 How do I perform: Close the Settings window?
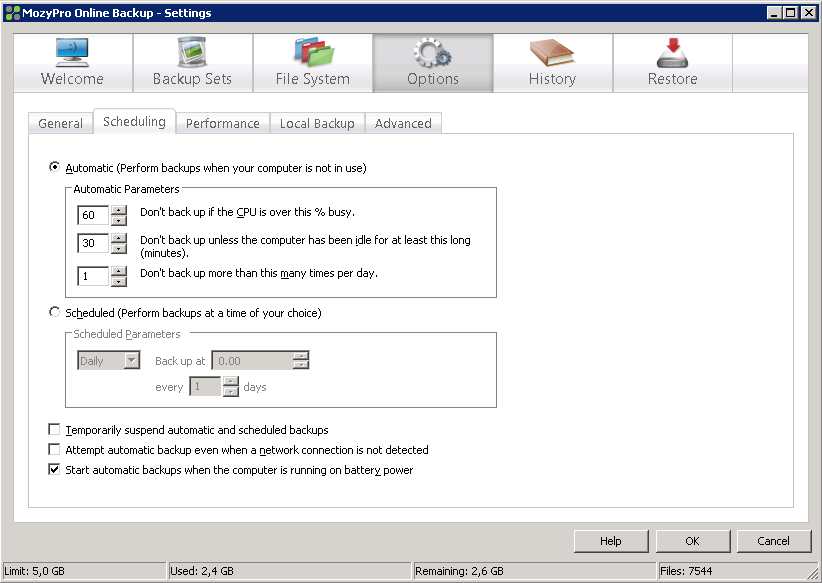pos(809,13)
